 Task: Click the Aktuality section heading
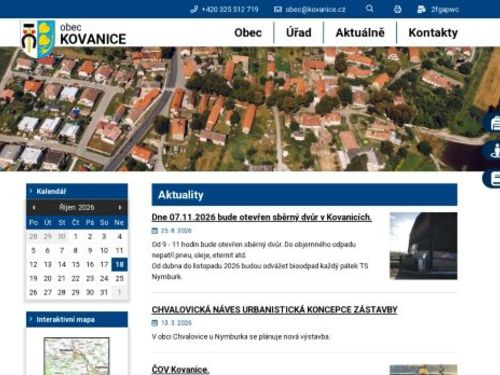pos(181,195)
